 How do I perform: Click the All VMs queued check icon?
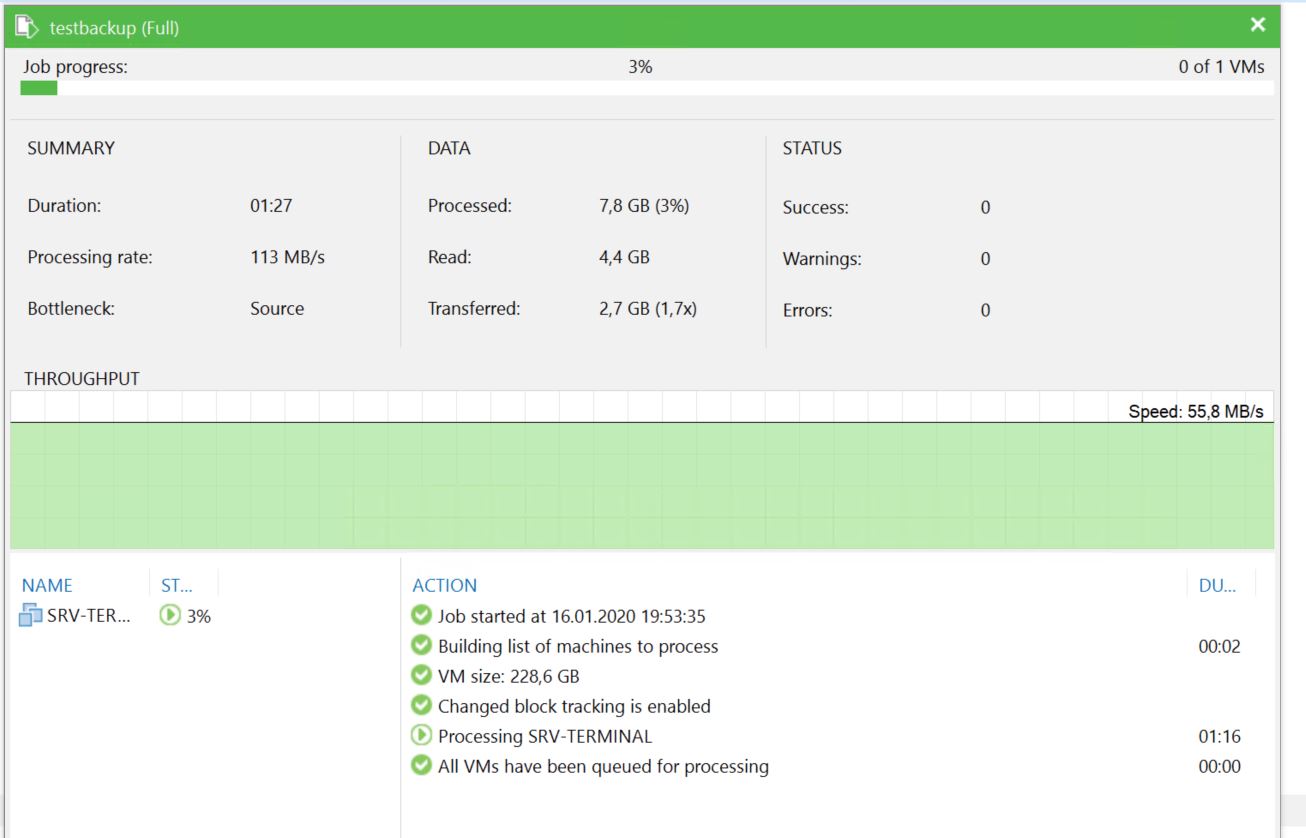coord(422,766)
